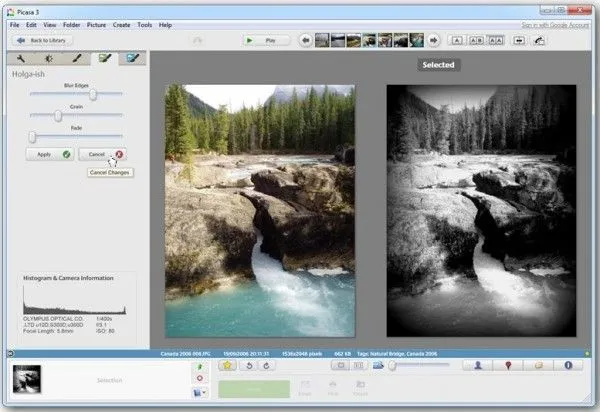Click the Export icon button
600x412 pixels.
pos(360,388)
